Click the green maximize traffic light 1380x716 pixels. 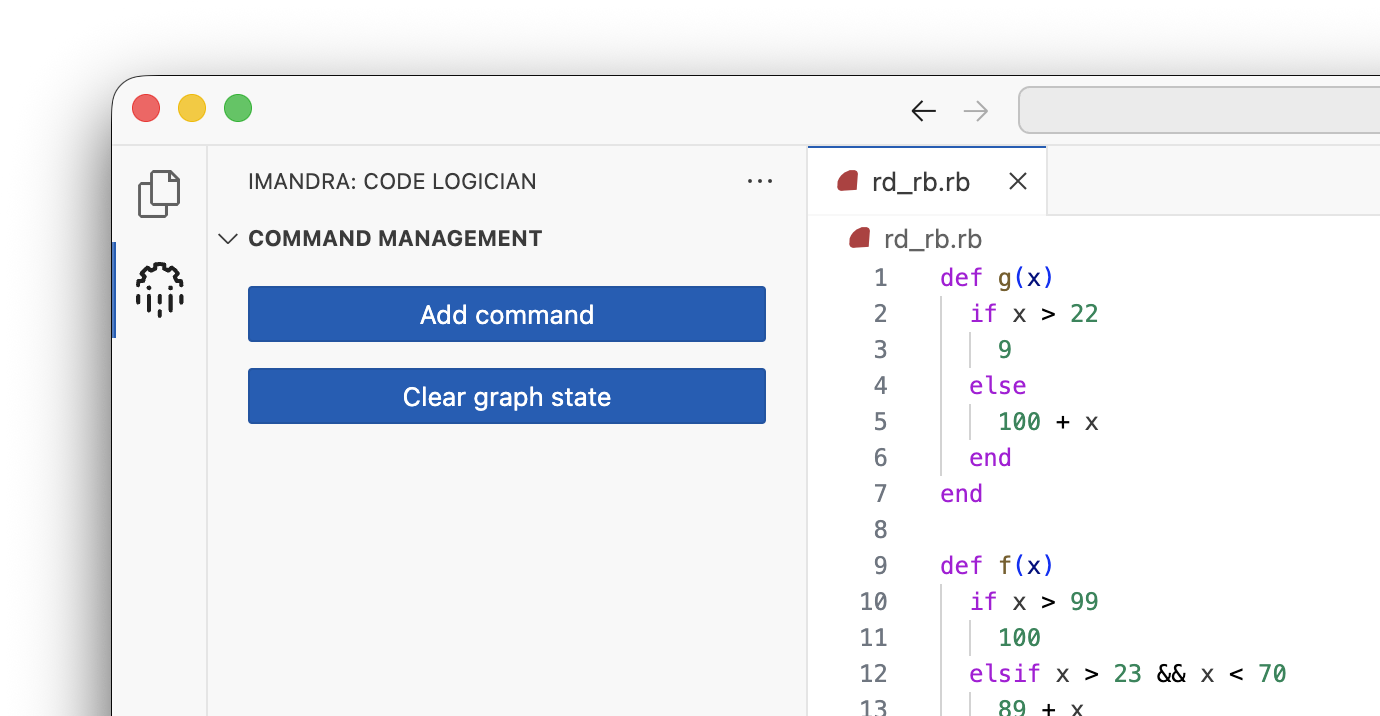click(238, 108)
